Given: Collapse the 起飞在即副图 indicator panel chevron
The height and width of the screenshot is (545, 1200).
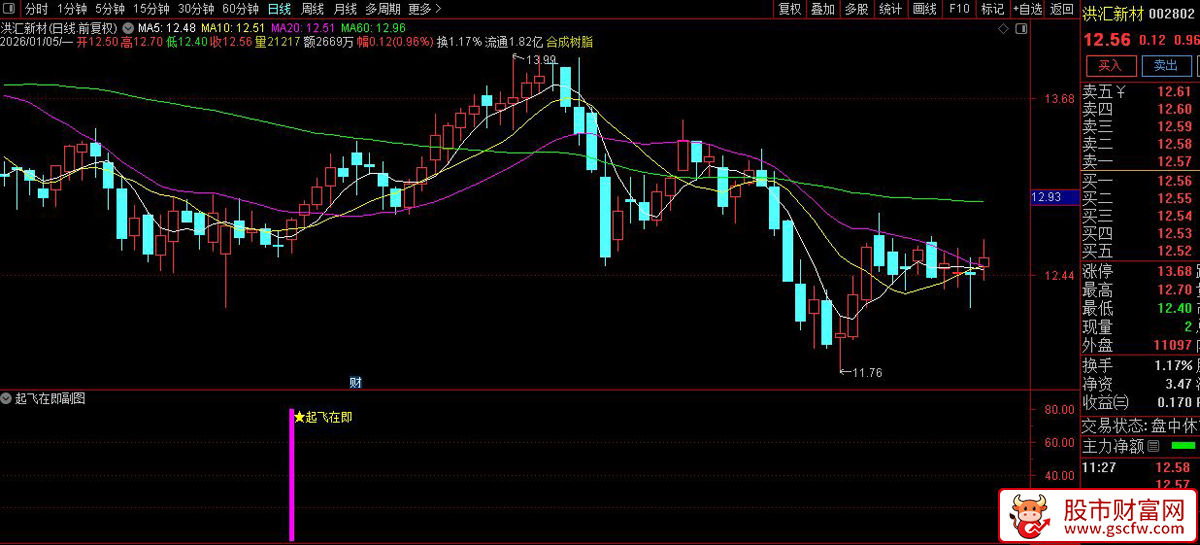Looking at the screenshot, I should pos(8,398).
